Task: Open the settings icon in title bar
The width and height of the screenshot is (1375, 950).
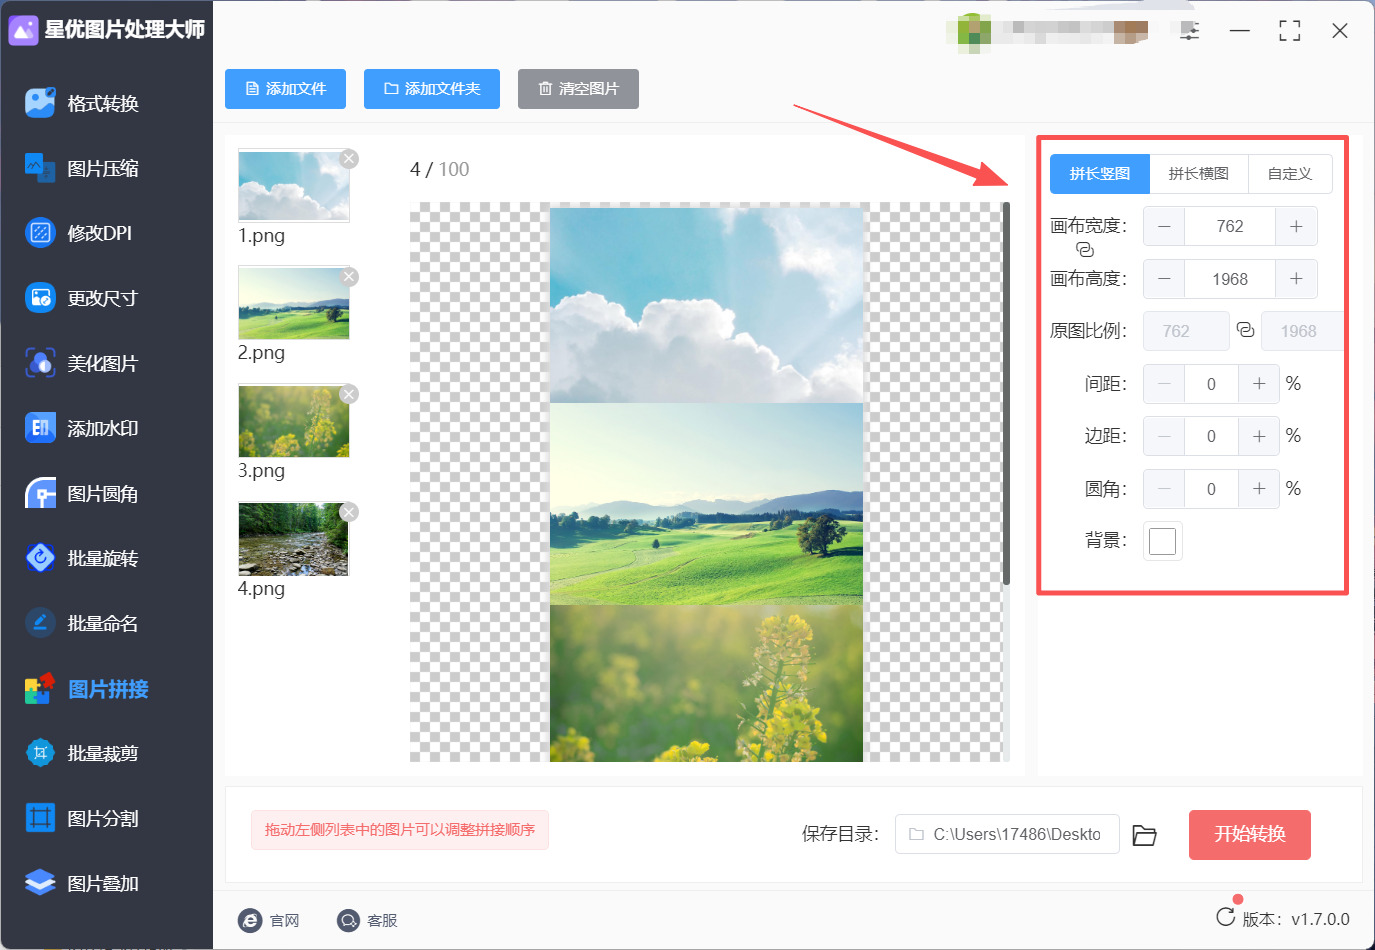Action: point(1189,31)
